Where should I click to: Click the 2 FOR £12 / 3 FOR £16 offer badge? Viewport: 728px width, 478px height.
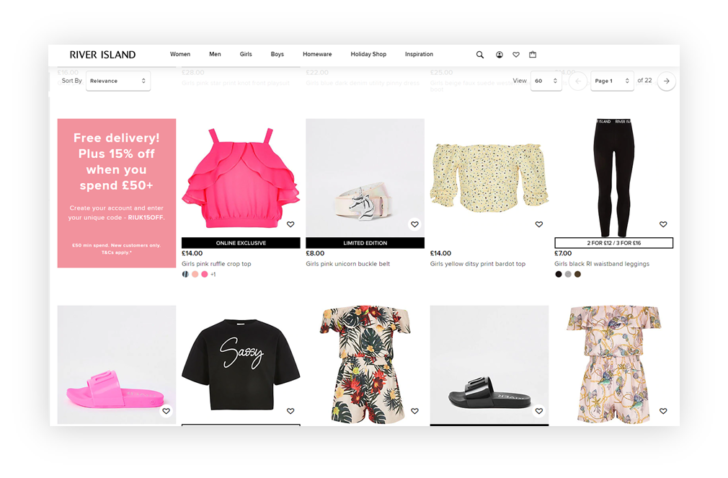click(x=614, y=243)
